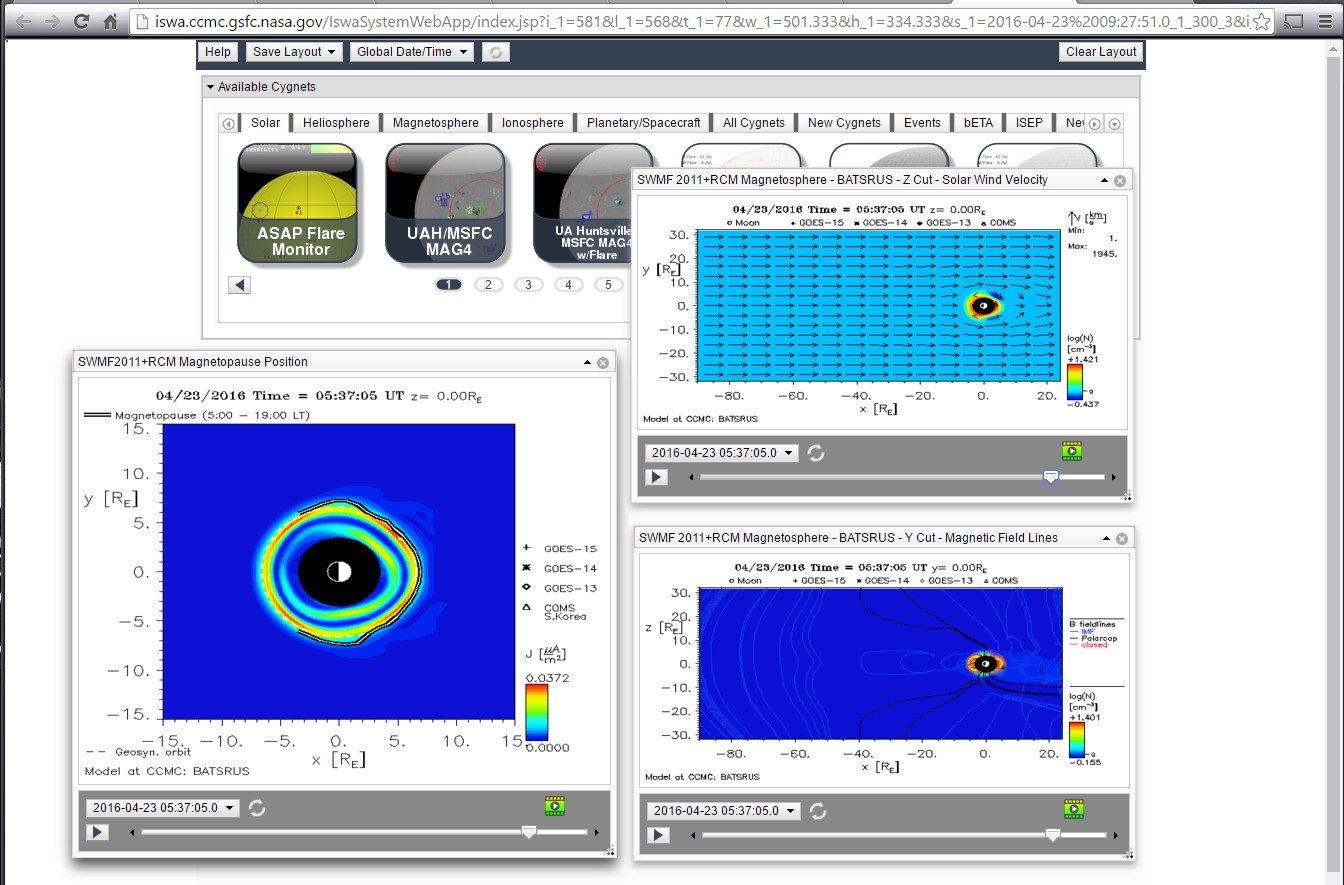Collapse the Magnetopause Position window
Viewport: 1344px width, 885px height.
[x=587, y=363]
